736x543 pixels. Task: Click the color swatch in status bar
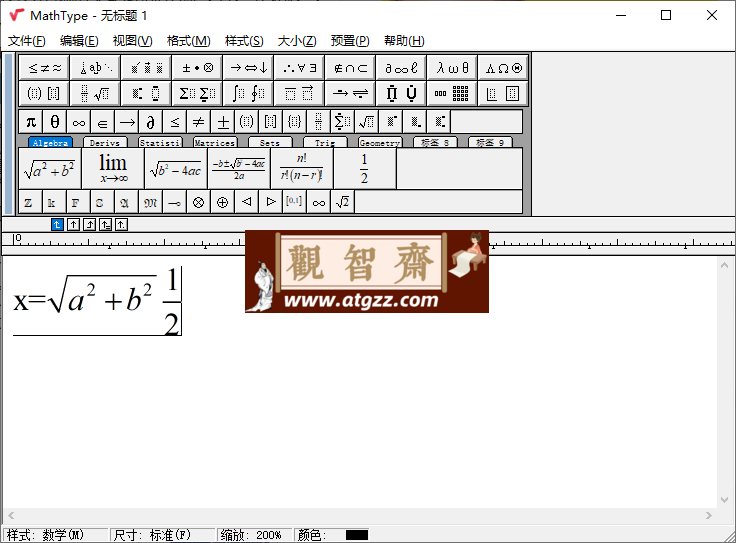click(357, 535)
